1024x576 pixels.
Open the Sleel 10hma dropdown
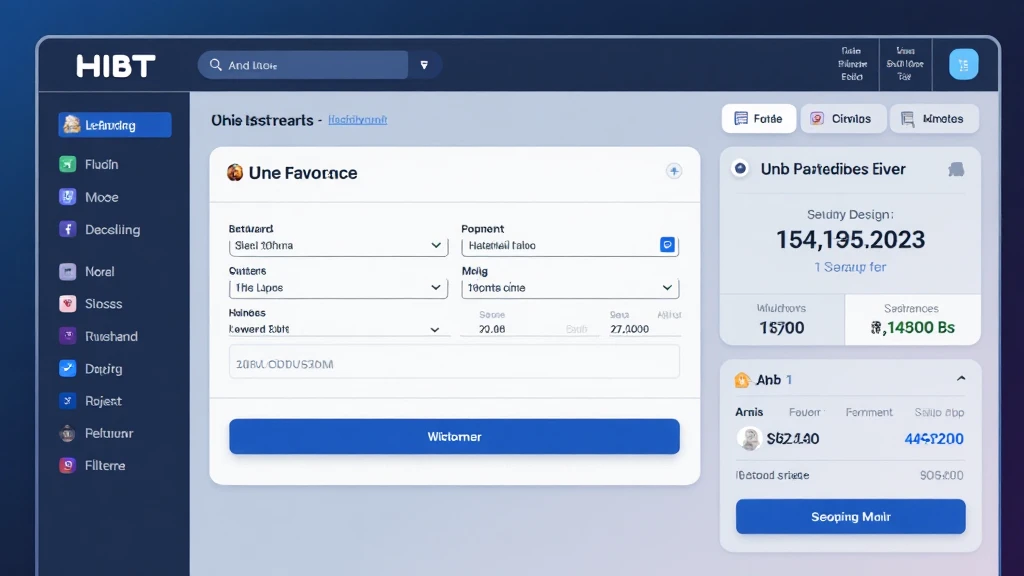337,244
